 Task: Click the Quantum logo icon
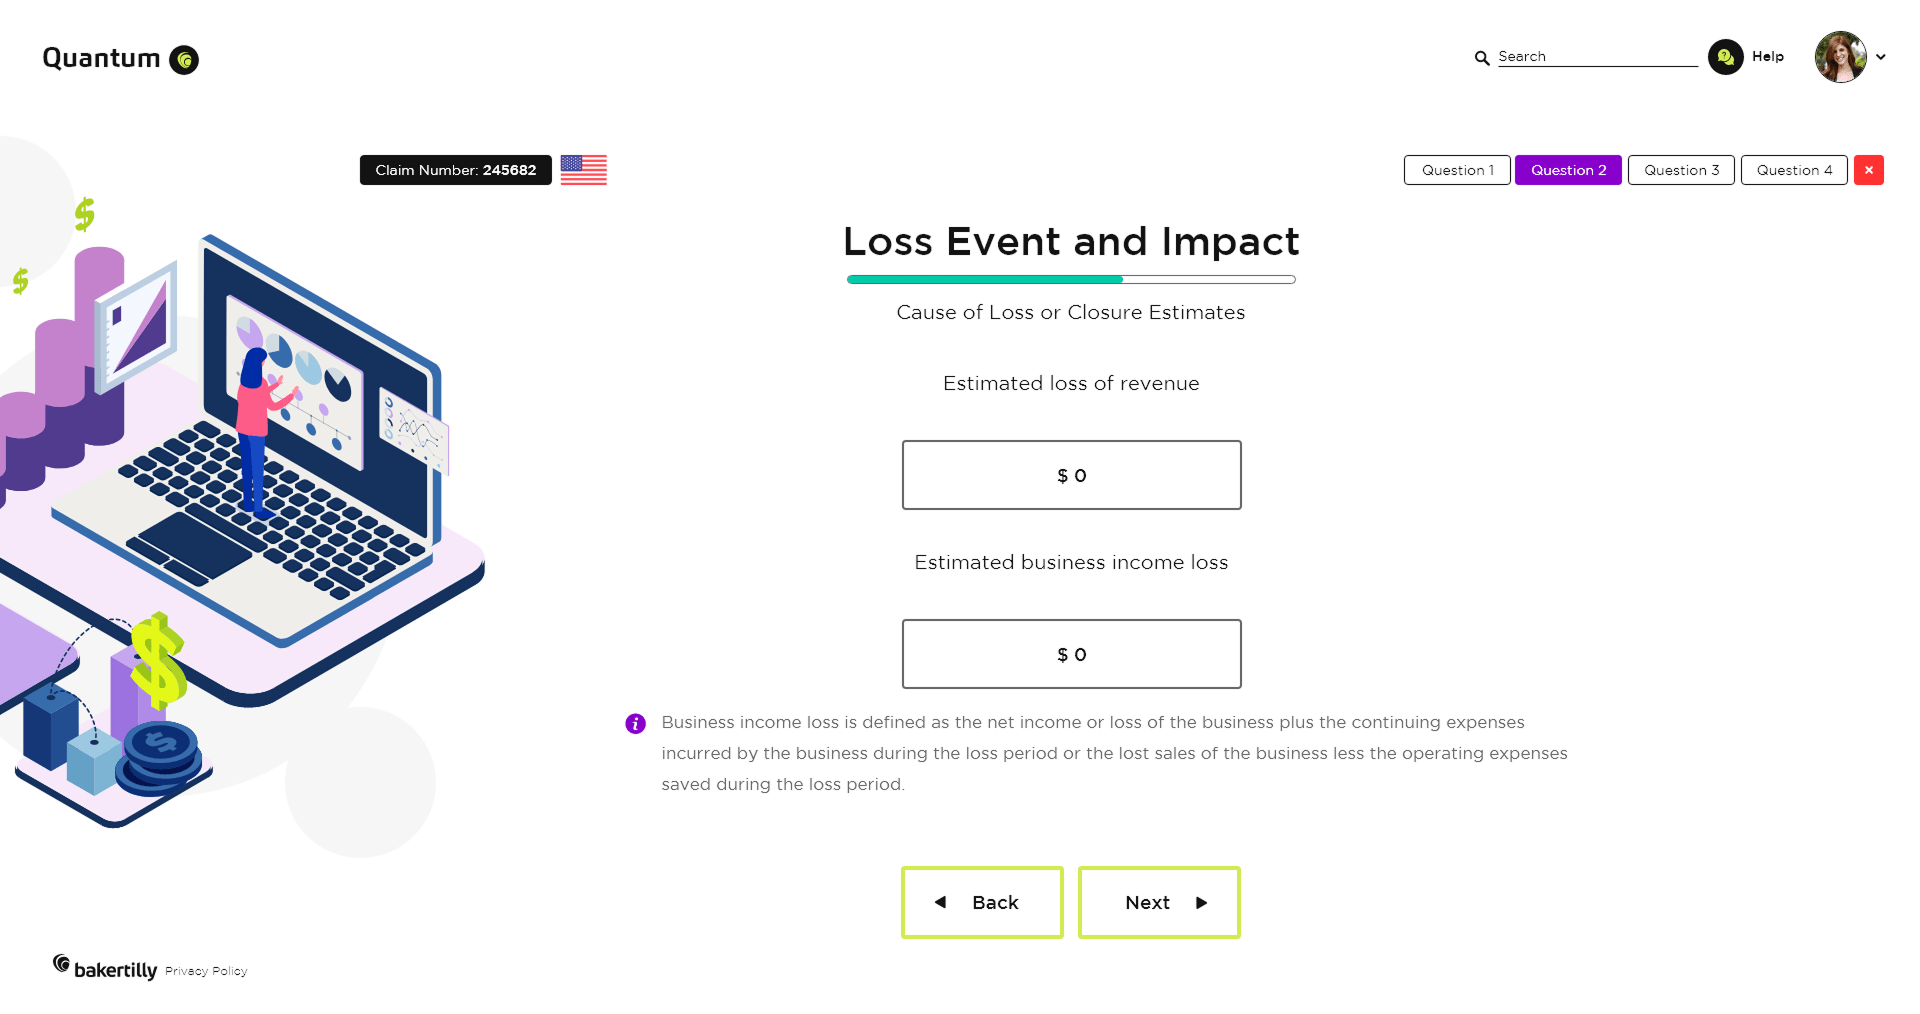click(x=184, y=60)
